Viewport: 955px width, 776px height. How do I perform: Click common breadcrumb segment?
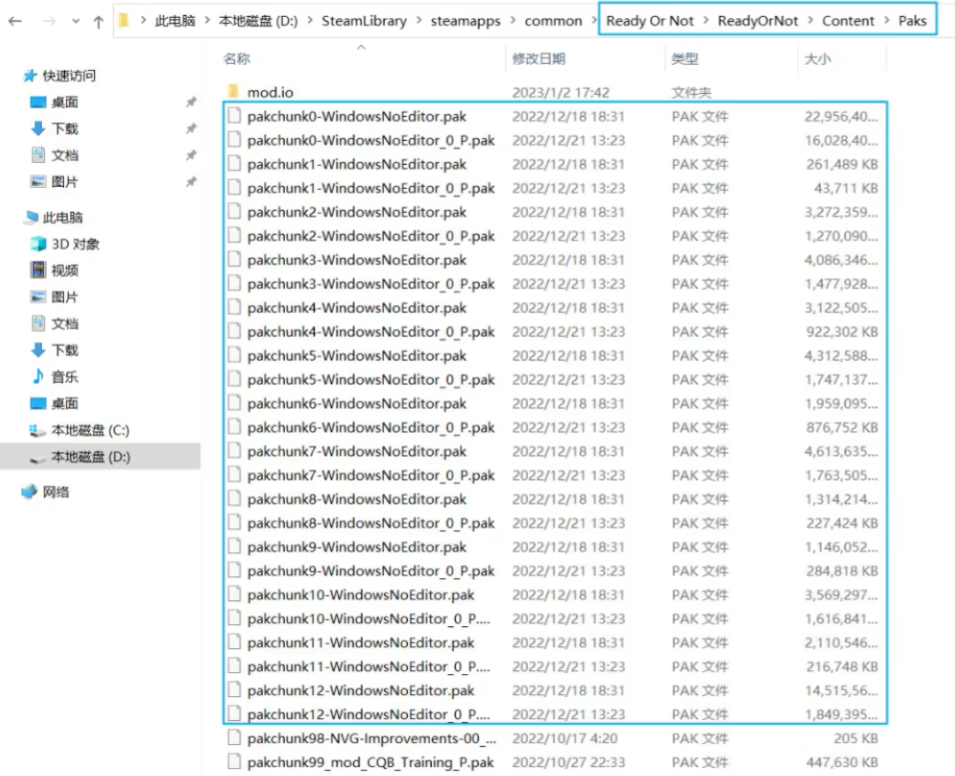click(x=553, y=21)
